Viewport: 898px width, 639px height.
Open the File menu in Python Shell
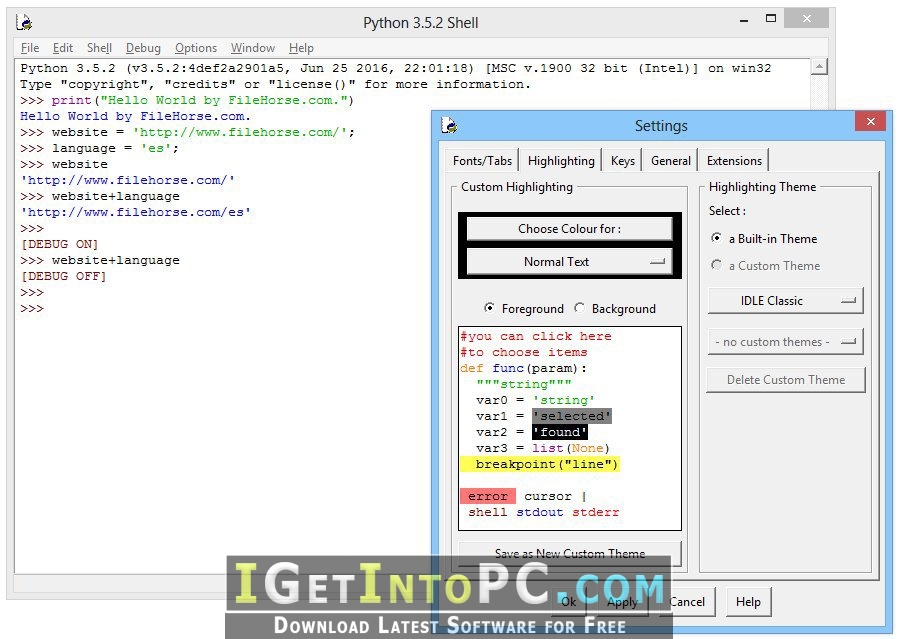coord(30,48)
